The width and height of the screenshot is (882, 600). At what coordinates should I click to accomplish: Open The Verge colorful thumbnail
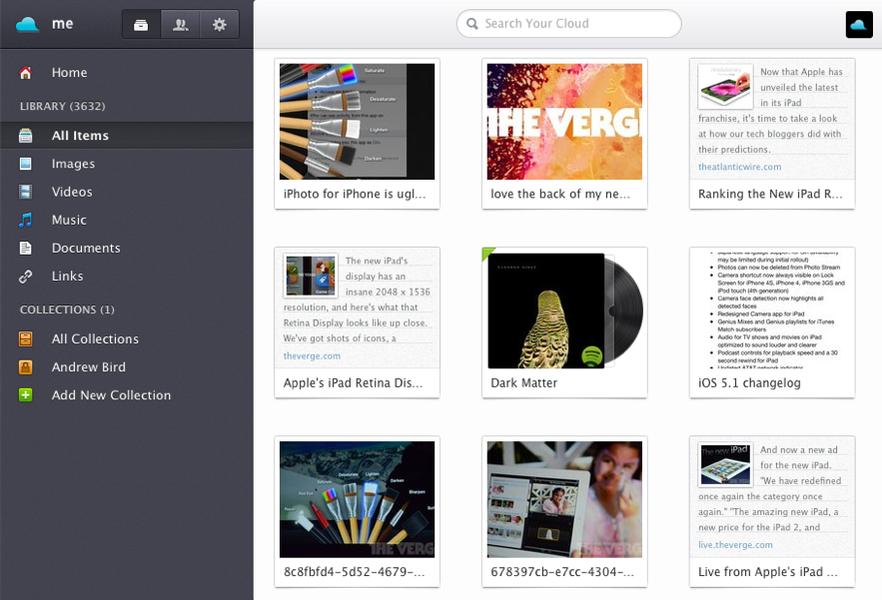564,121
